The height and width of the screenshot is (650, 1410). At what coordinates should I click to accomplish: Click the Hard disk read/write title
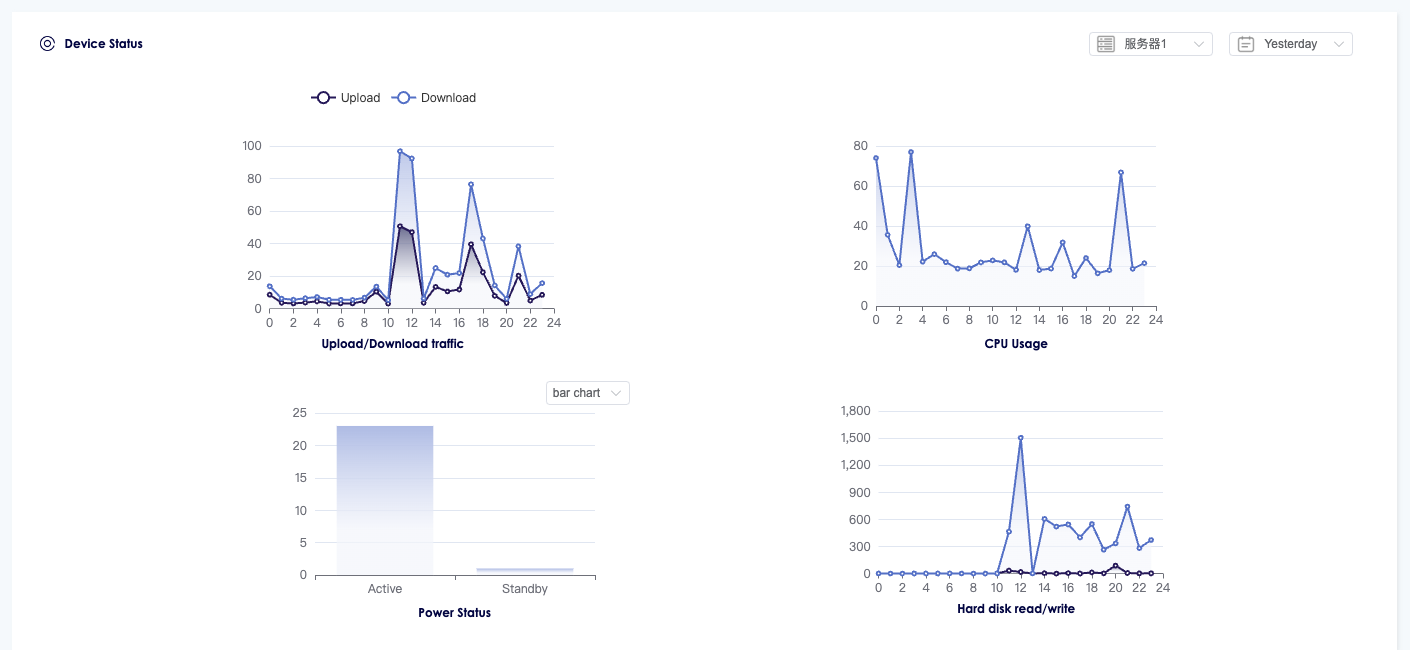point(1016,609)
